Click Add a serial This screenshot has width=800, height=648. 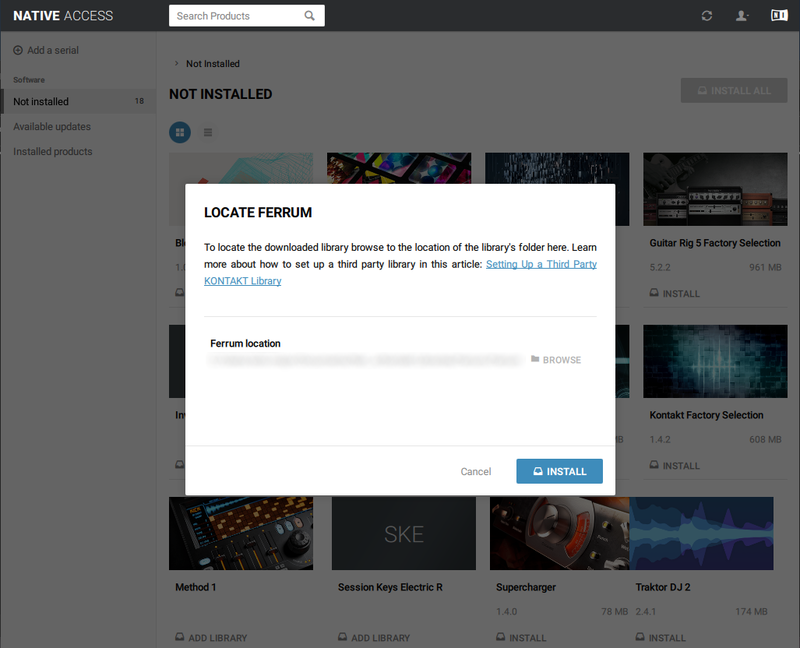(46, 50)
